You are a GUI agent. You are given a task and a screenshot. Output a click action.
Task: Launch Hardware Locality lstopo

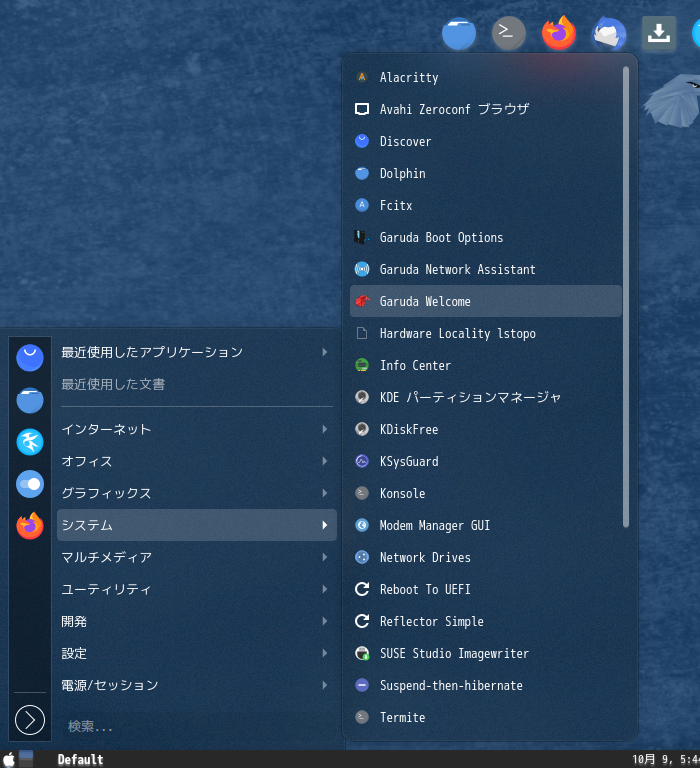[485, 334]
